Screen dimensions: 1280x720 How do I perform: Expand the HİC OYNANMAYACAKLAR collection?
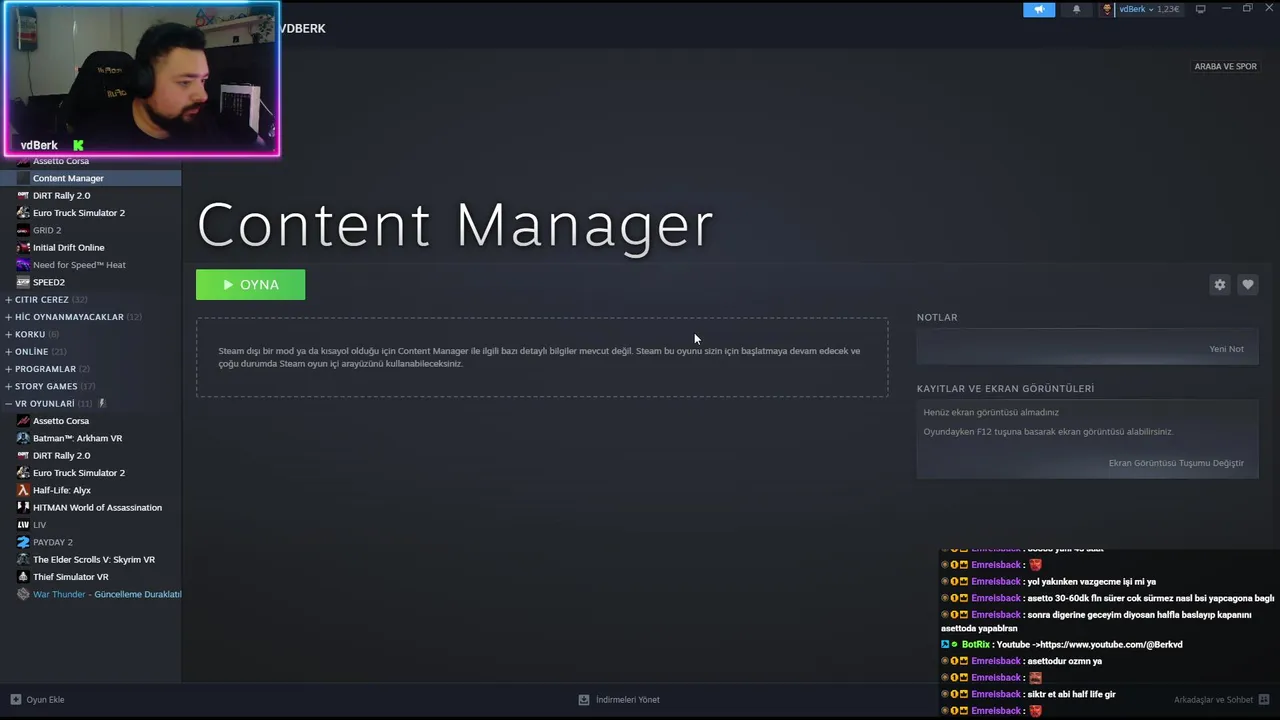tap(73, 317)
